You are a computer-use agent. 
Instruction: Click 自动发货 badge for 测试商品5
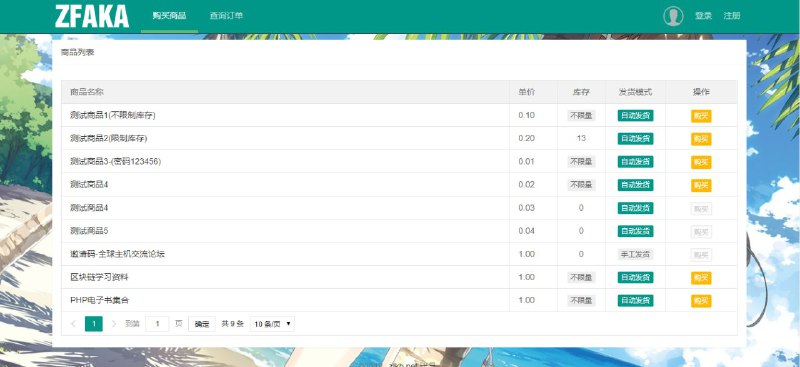(x=635, y=231)
